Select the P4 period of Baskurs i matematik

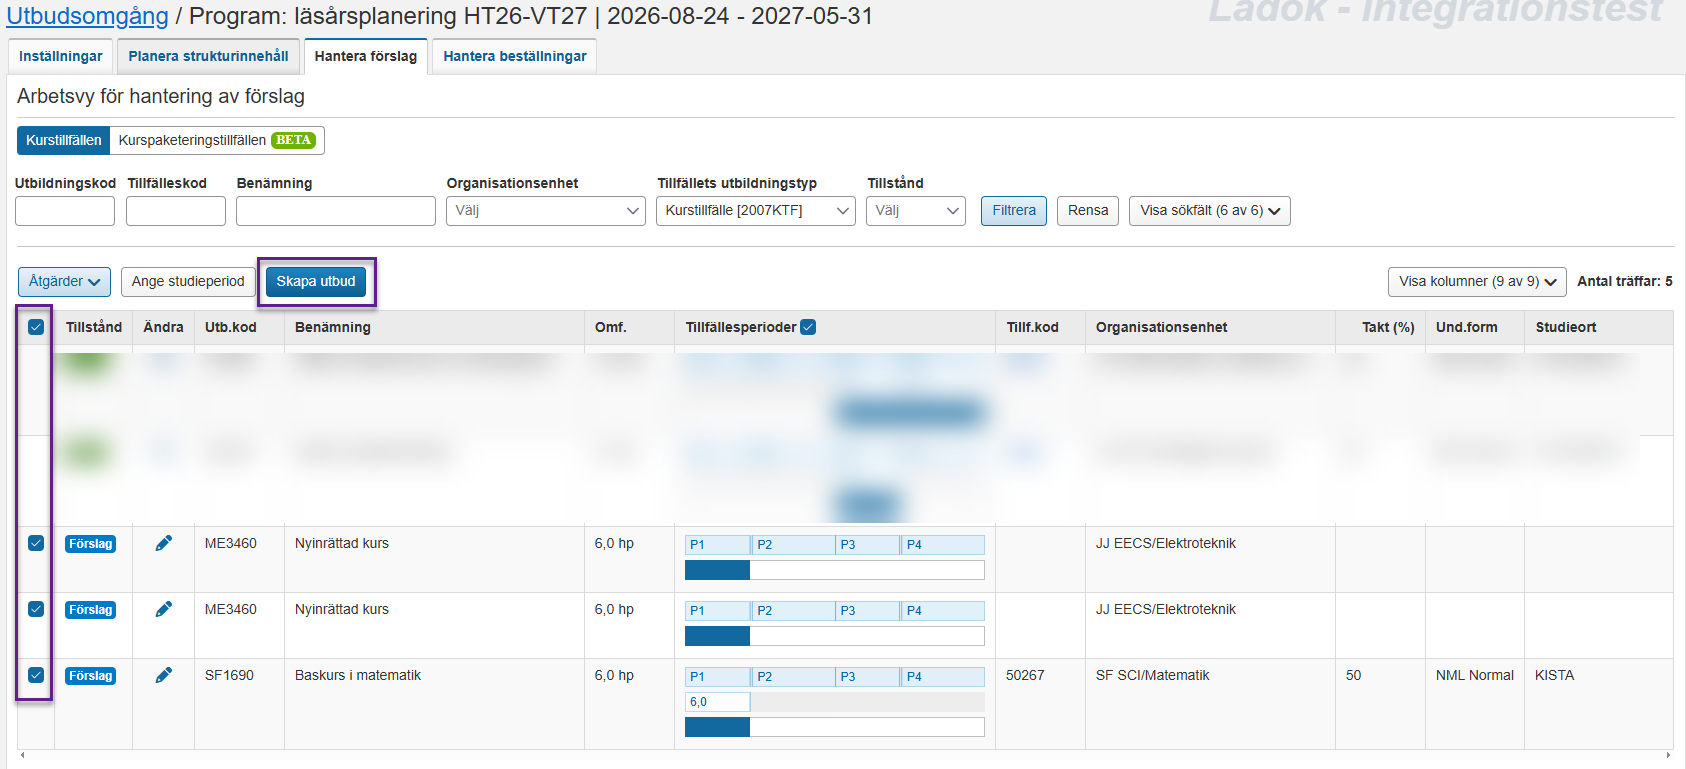coord(942,677)
